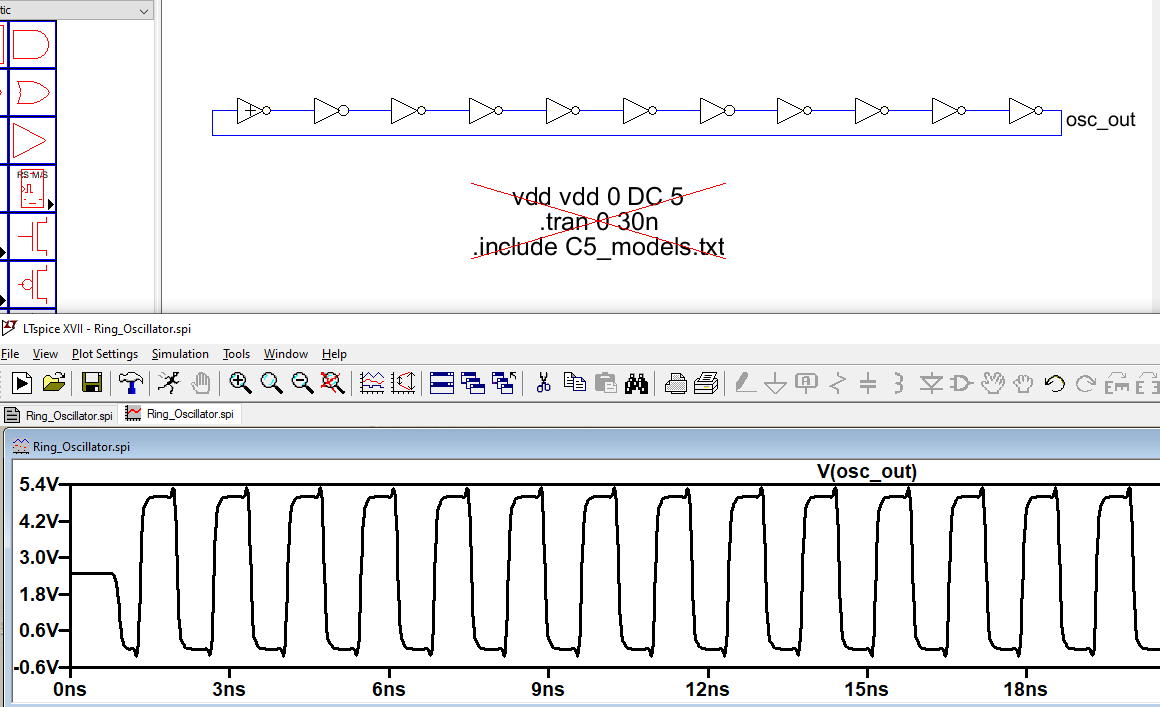Click the Resistor icon

click(x=837, y=383)
